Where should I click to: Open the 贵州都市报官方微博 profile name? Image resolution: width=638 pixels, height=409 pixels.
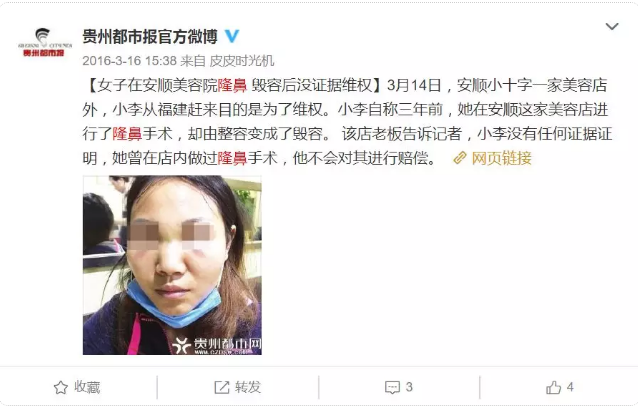pos(150,37)
